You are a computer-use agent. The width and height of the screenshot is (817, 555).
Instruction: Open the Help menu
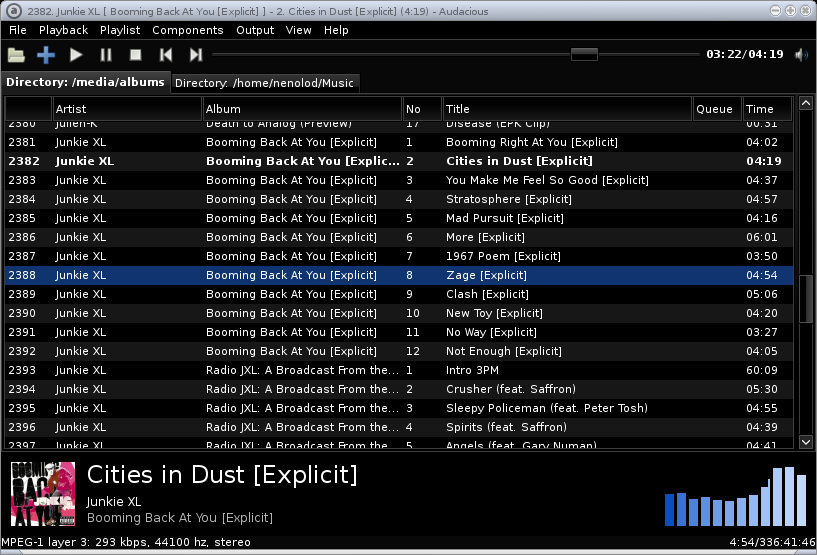pos(336,30)
